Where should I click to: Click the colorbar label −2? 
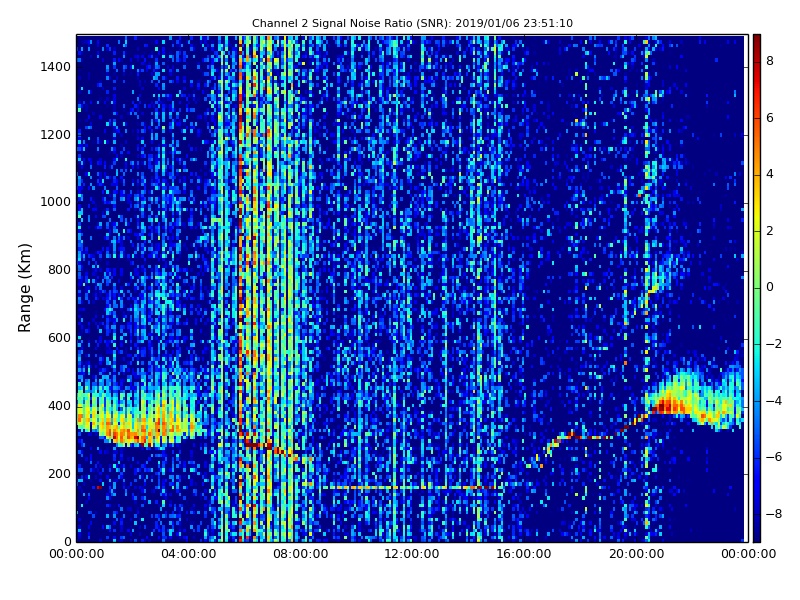(774, 344)
